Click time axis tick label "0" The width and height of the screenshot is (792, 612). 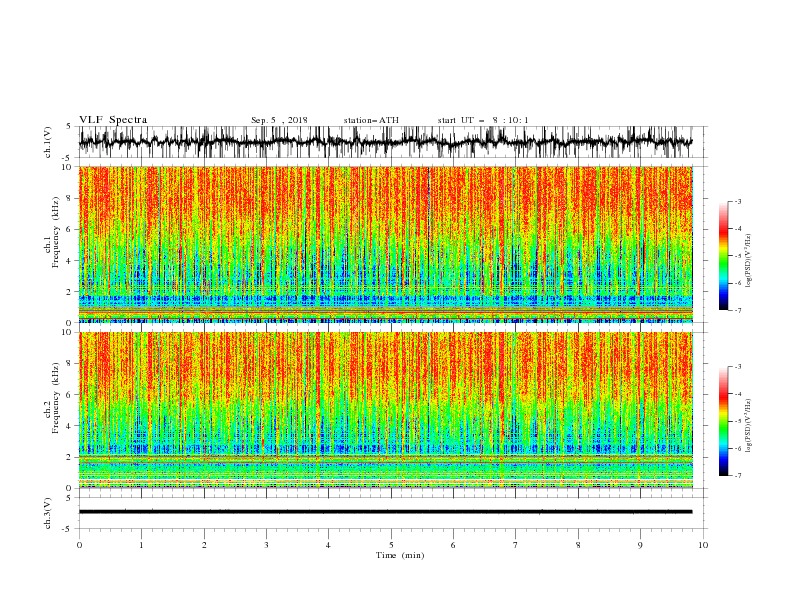79,545
